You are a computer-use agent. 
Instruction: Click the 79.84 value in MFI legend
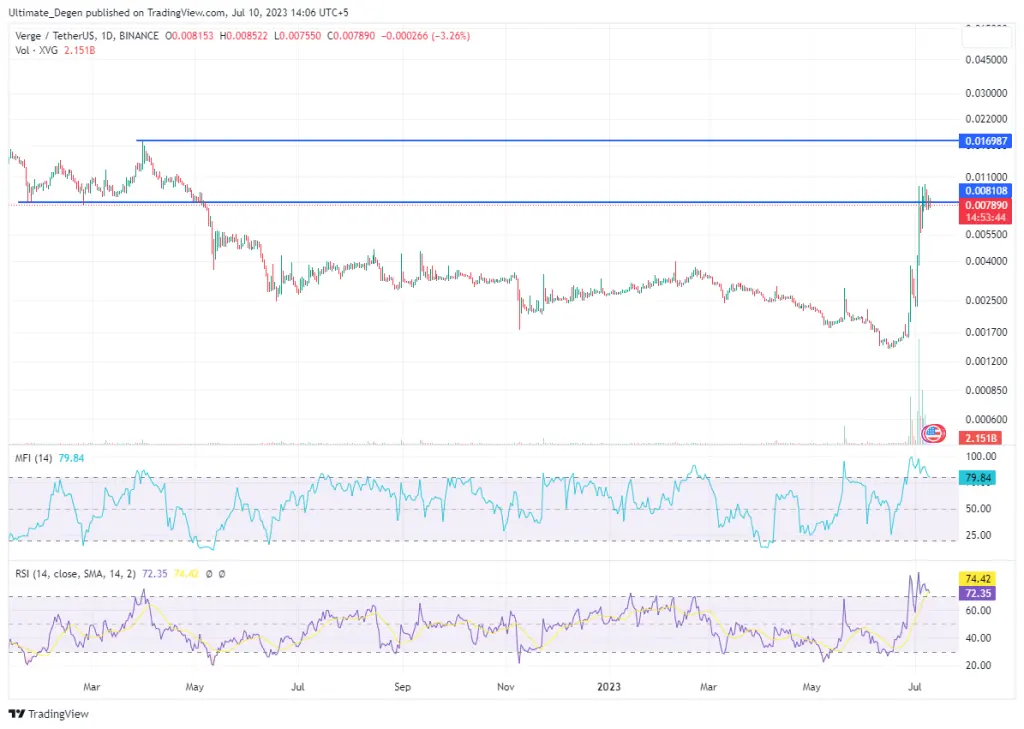coord(71,458)
